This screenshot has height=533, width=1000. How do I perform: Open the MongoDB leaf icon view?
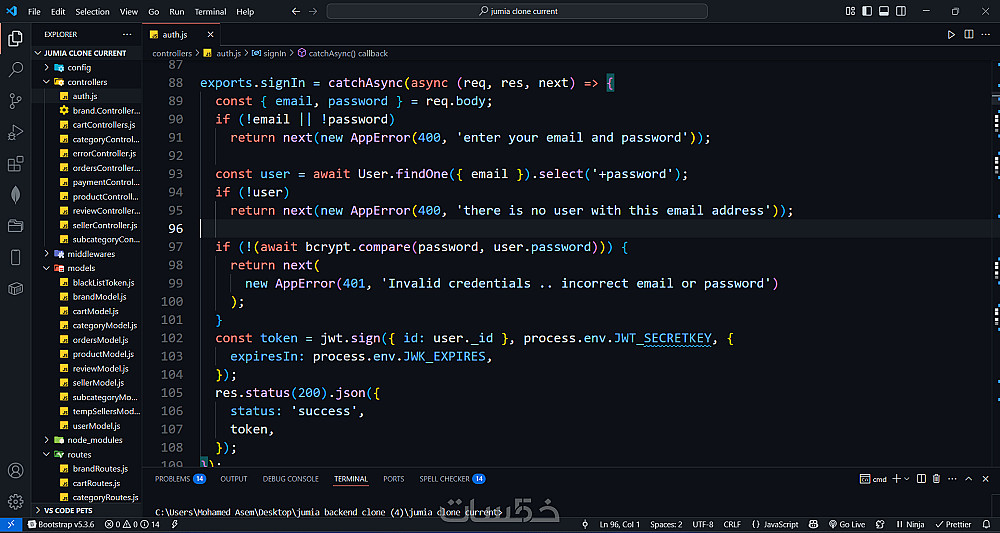pyautogui.click(x=15, y=195)
